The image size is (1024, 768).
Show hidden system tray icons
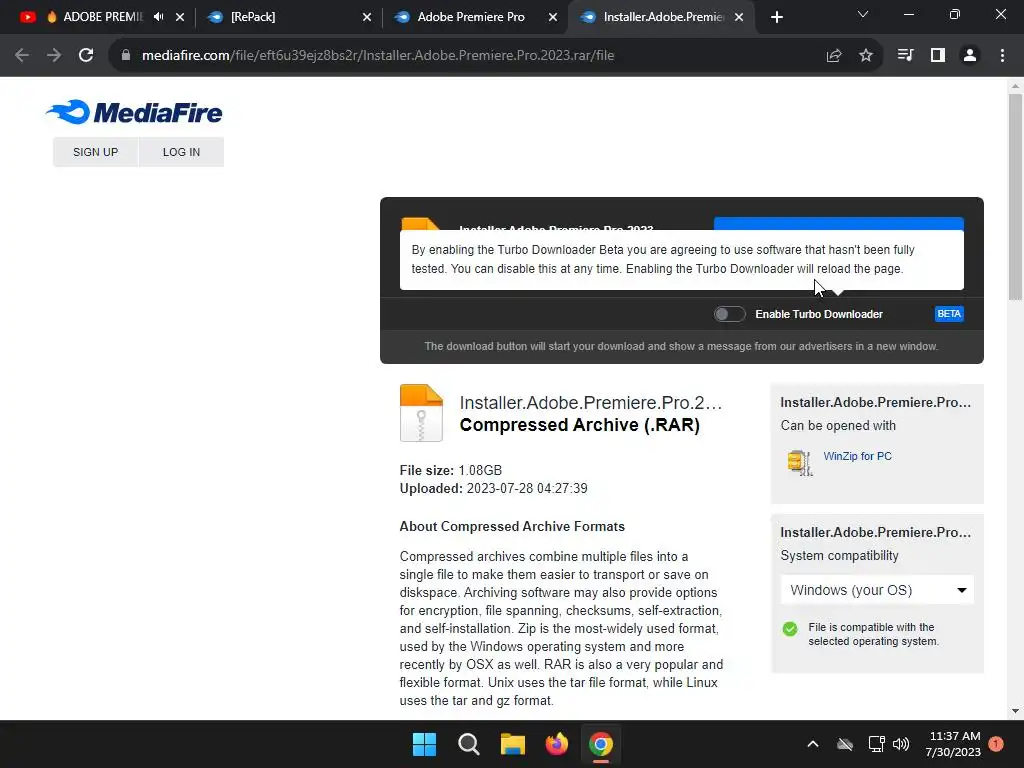(x=813, y=744)
